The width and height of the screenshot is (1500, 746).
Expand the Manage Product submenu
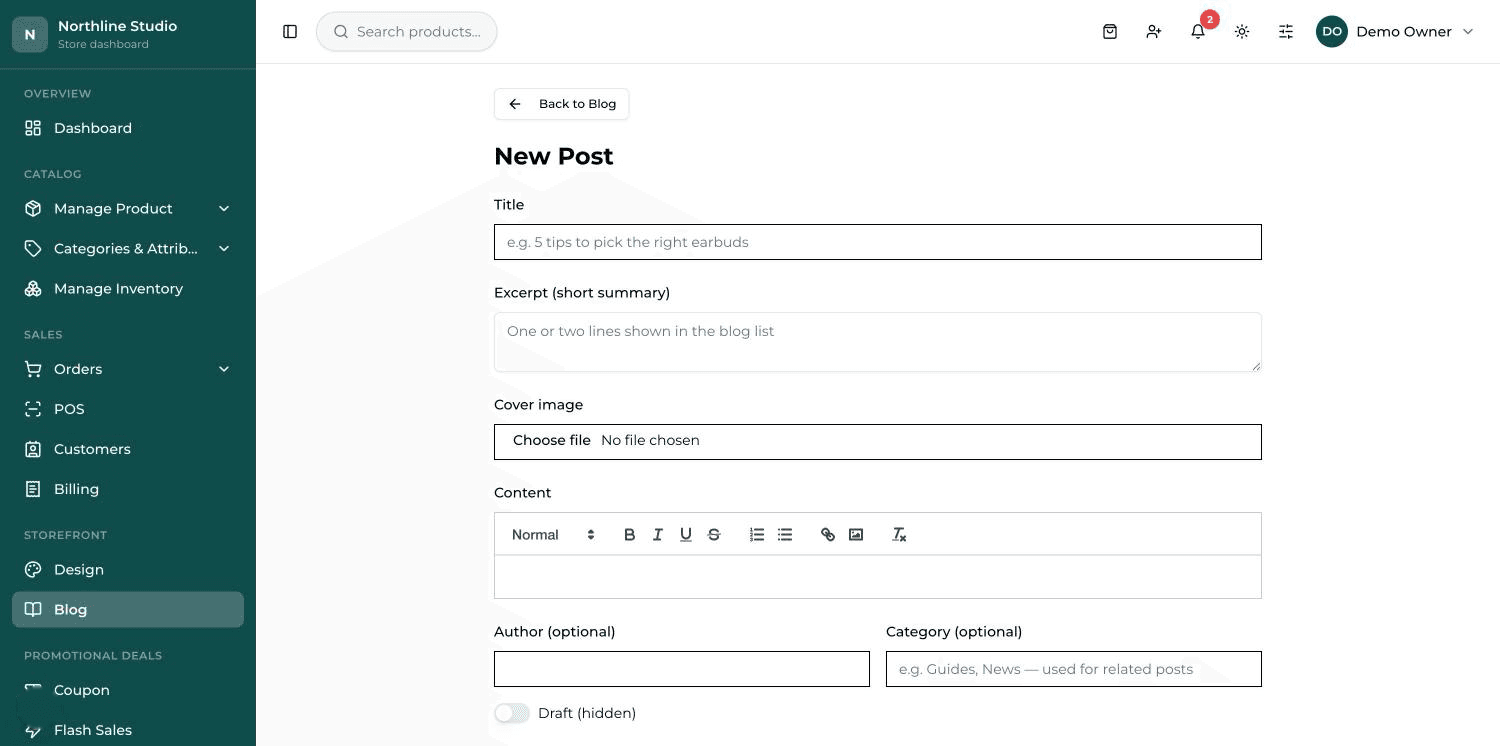[224, 209]
